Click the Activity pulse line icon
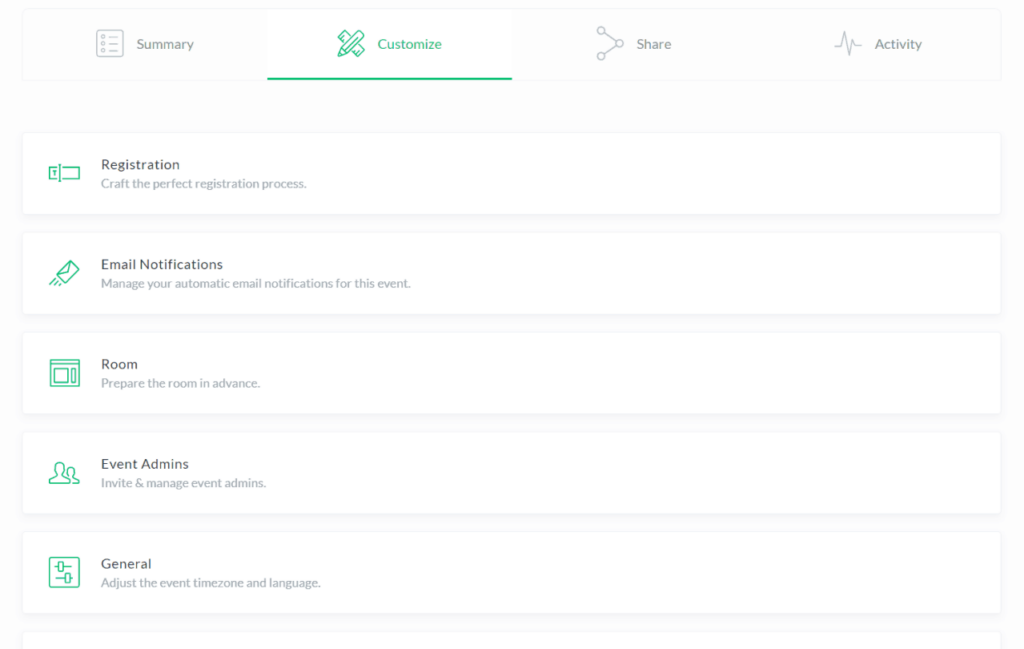This screenshot has height=649, width=1024. click(848, 44)
